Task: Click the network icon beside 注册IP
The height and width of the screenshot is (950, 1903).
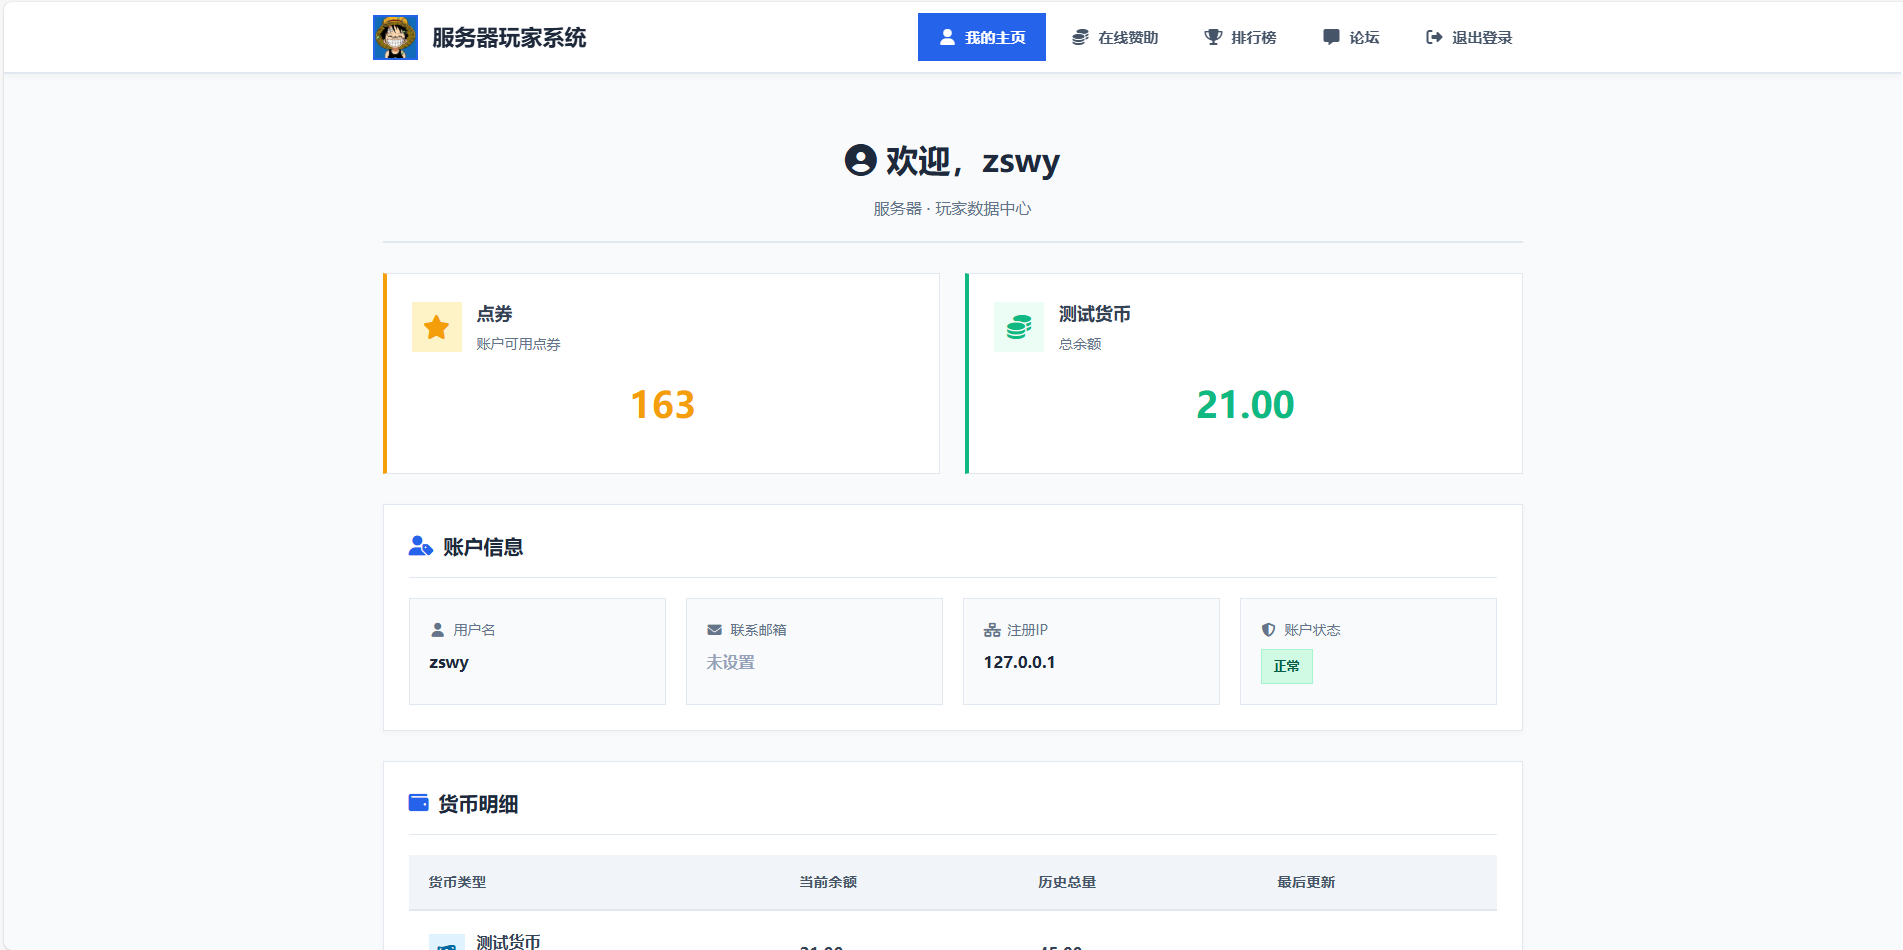Action: click(990, 629)
